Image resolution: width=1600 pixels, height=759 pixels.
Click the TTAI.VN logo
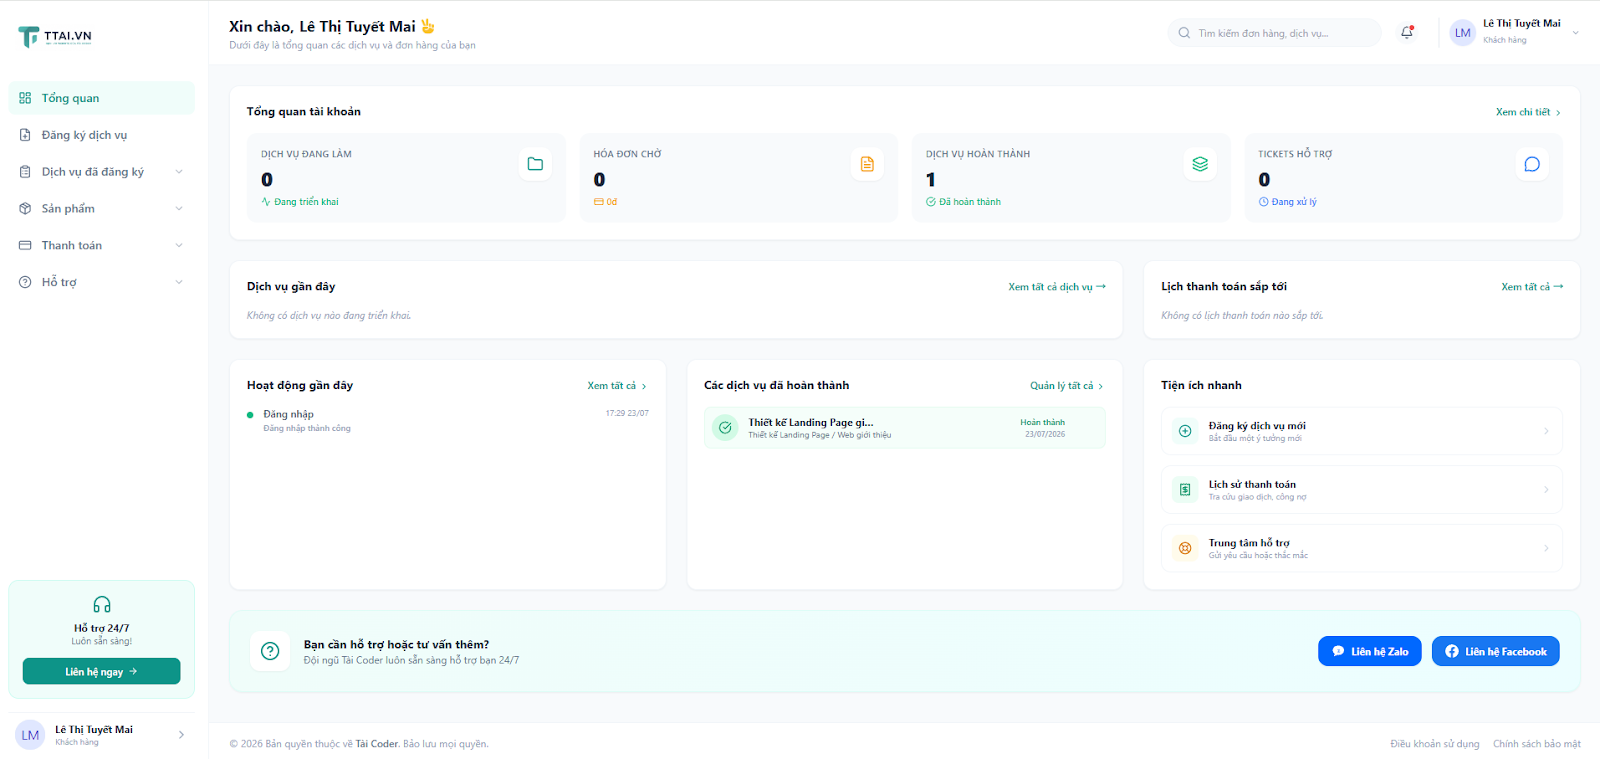55,37
